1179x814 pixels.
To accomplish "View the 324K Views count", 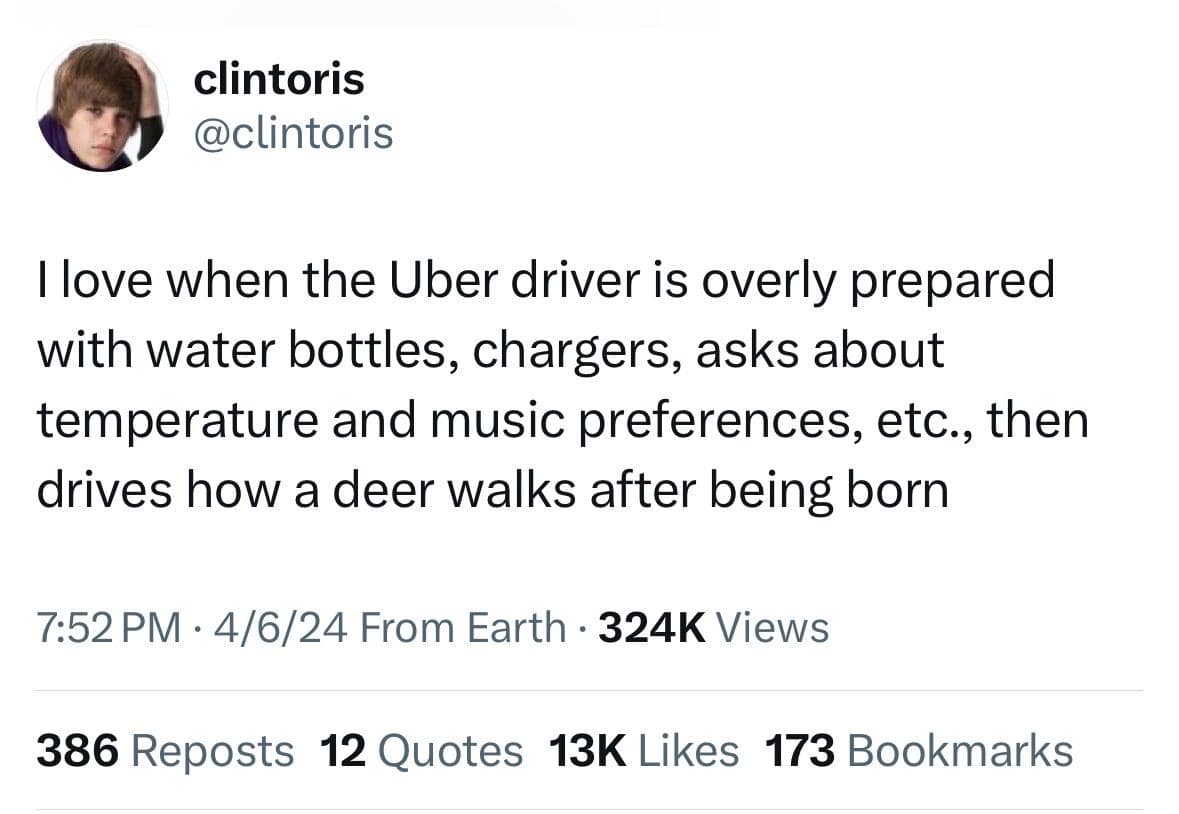I will coord(712,628).
